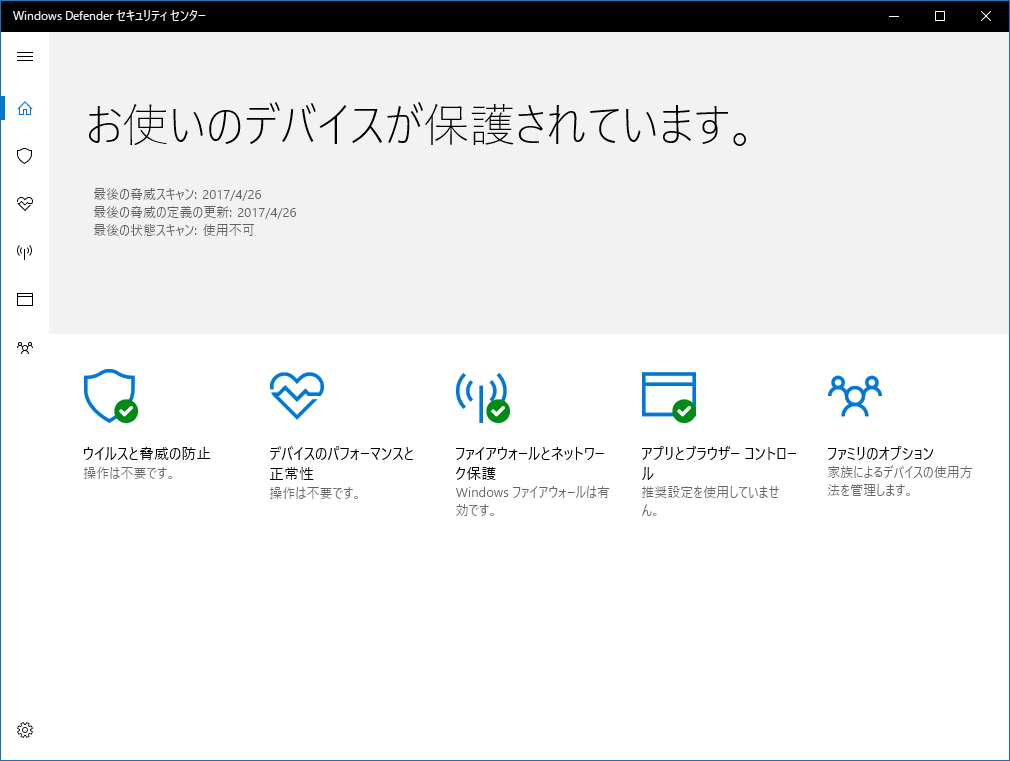Select the Home icon in the sidebar

click(x=25, y=108)
